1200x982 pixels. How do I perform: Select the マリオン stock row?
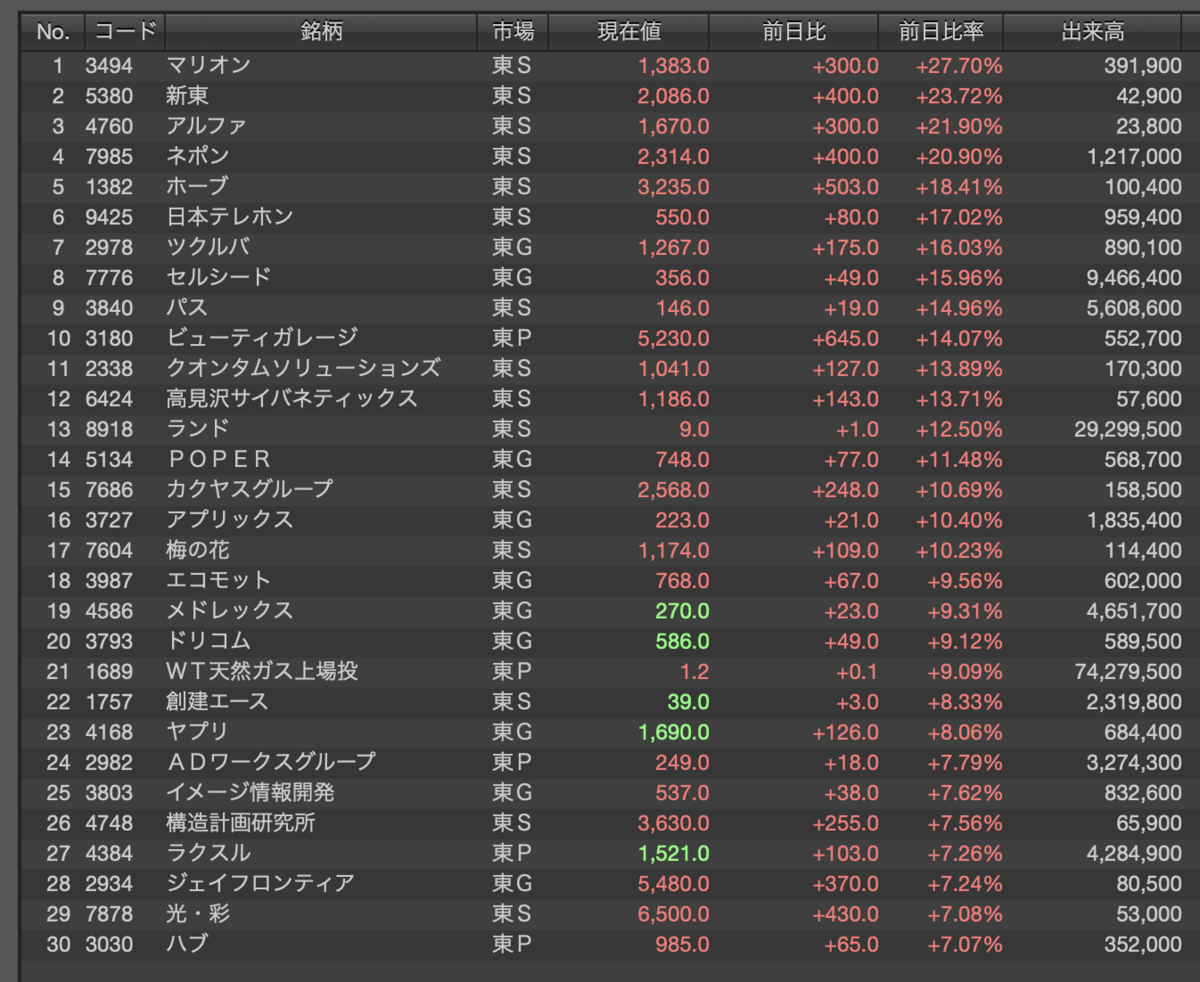coord(610,66)
